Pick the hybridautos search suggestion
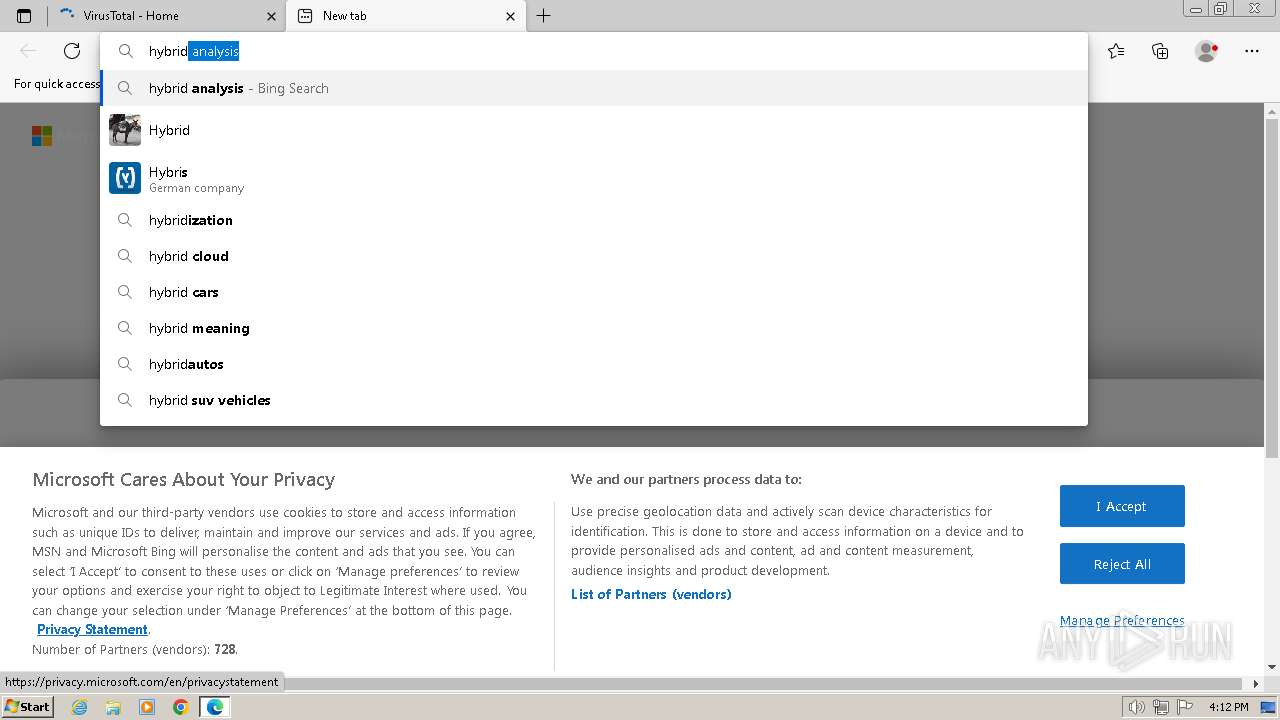Image resolution: width=1280 pixels, height=720 pixels. 594,364
